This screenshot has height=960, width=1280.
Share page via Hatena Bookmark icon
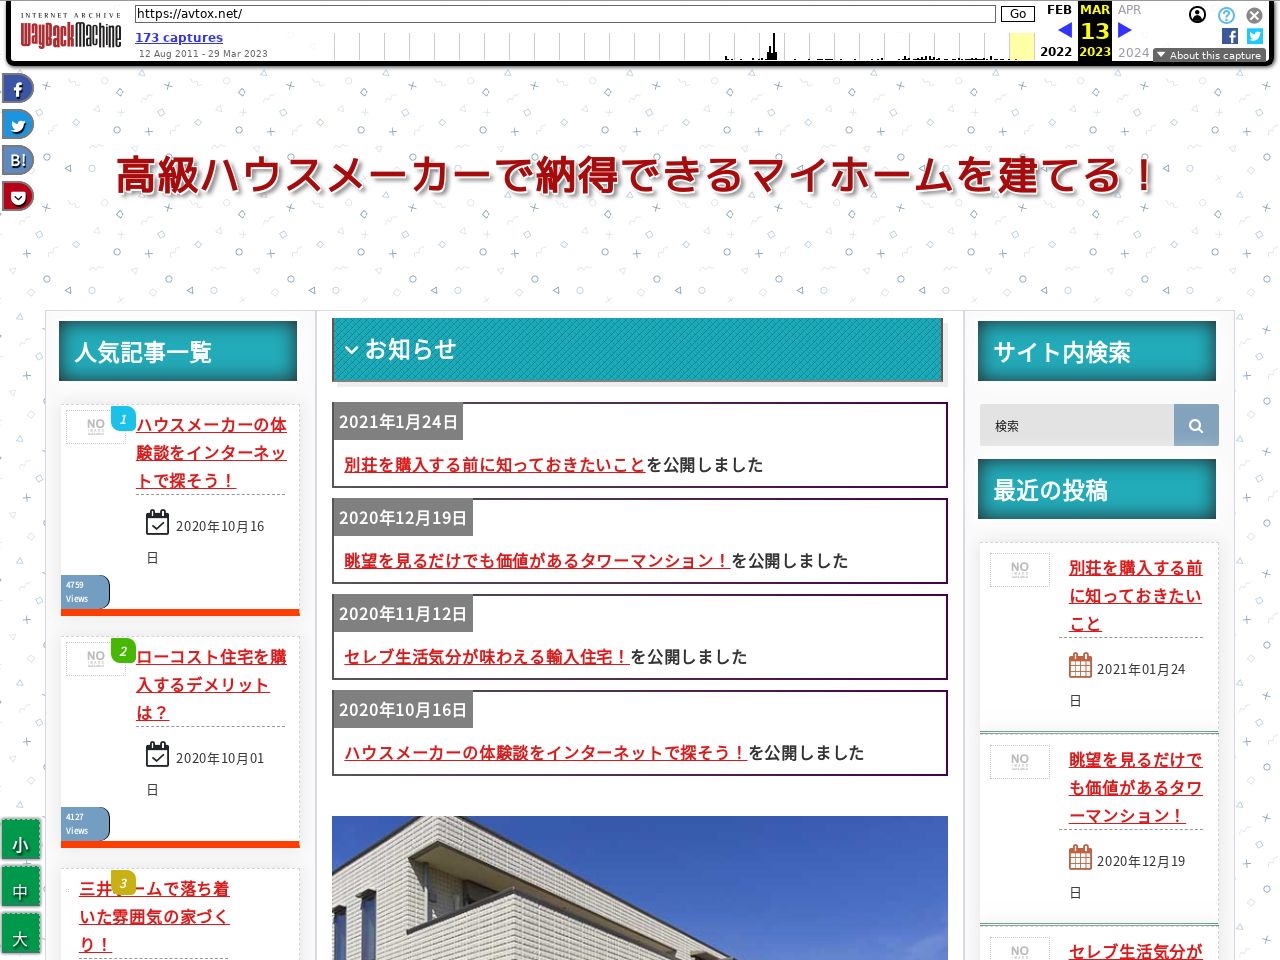18,160
